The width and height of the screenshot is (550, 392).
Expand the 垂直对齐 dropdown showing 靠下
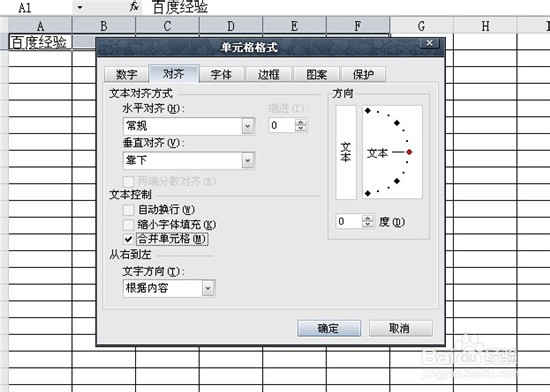(248, 161)
